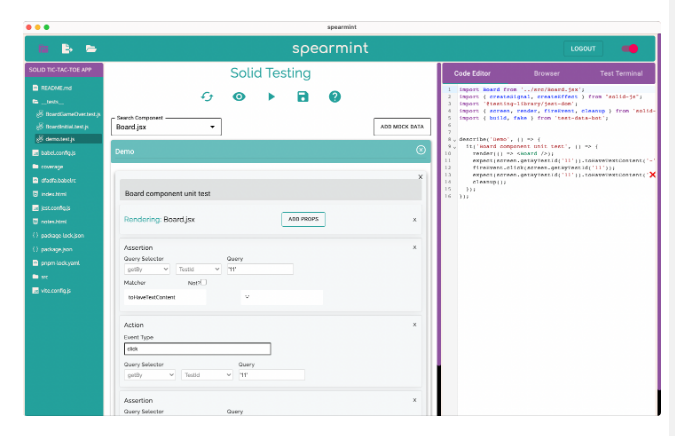Click the Query field in first Assertion
The width and height of the screenshot is (675, 436).
point(260,269)
